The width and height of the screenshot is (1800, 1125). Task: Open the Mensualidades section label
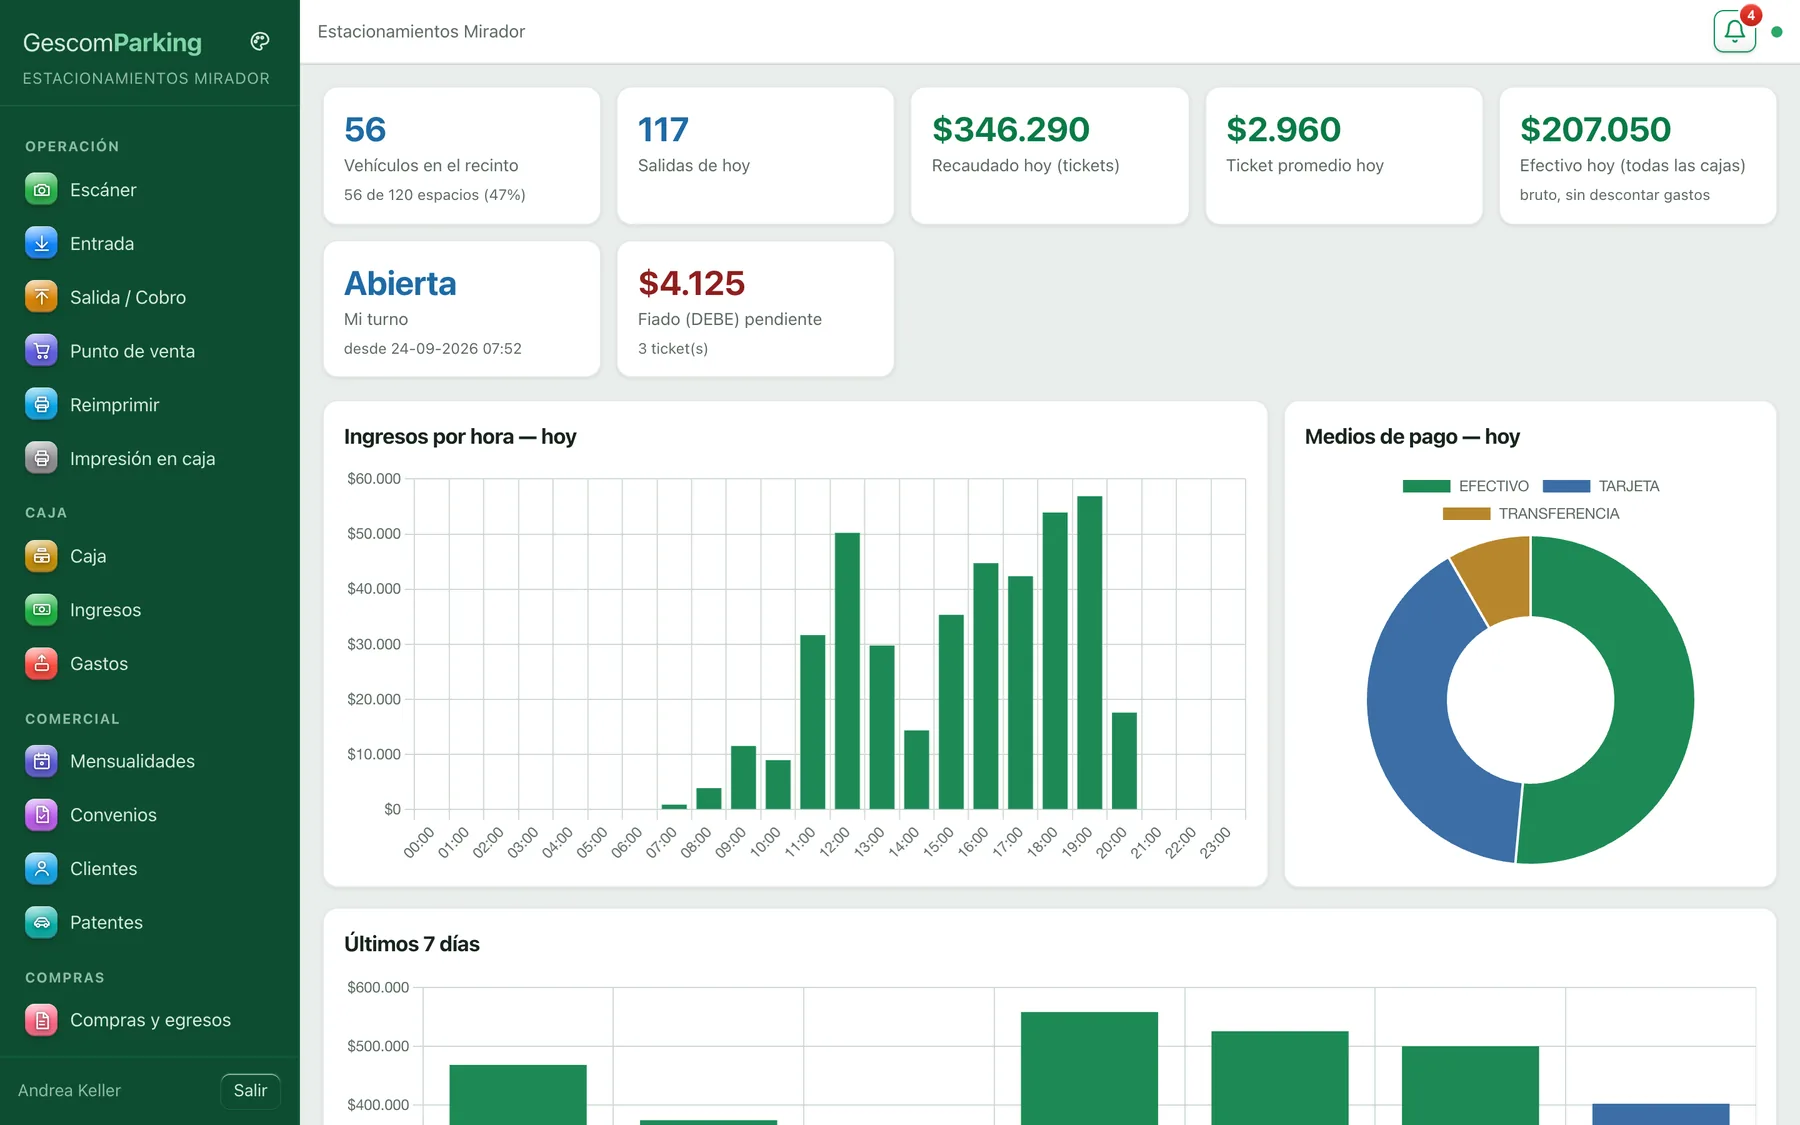pyautogui.click(x=132, y=761)
